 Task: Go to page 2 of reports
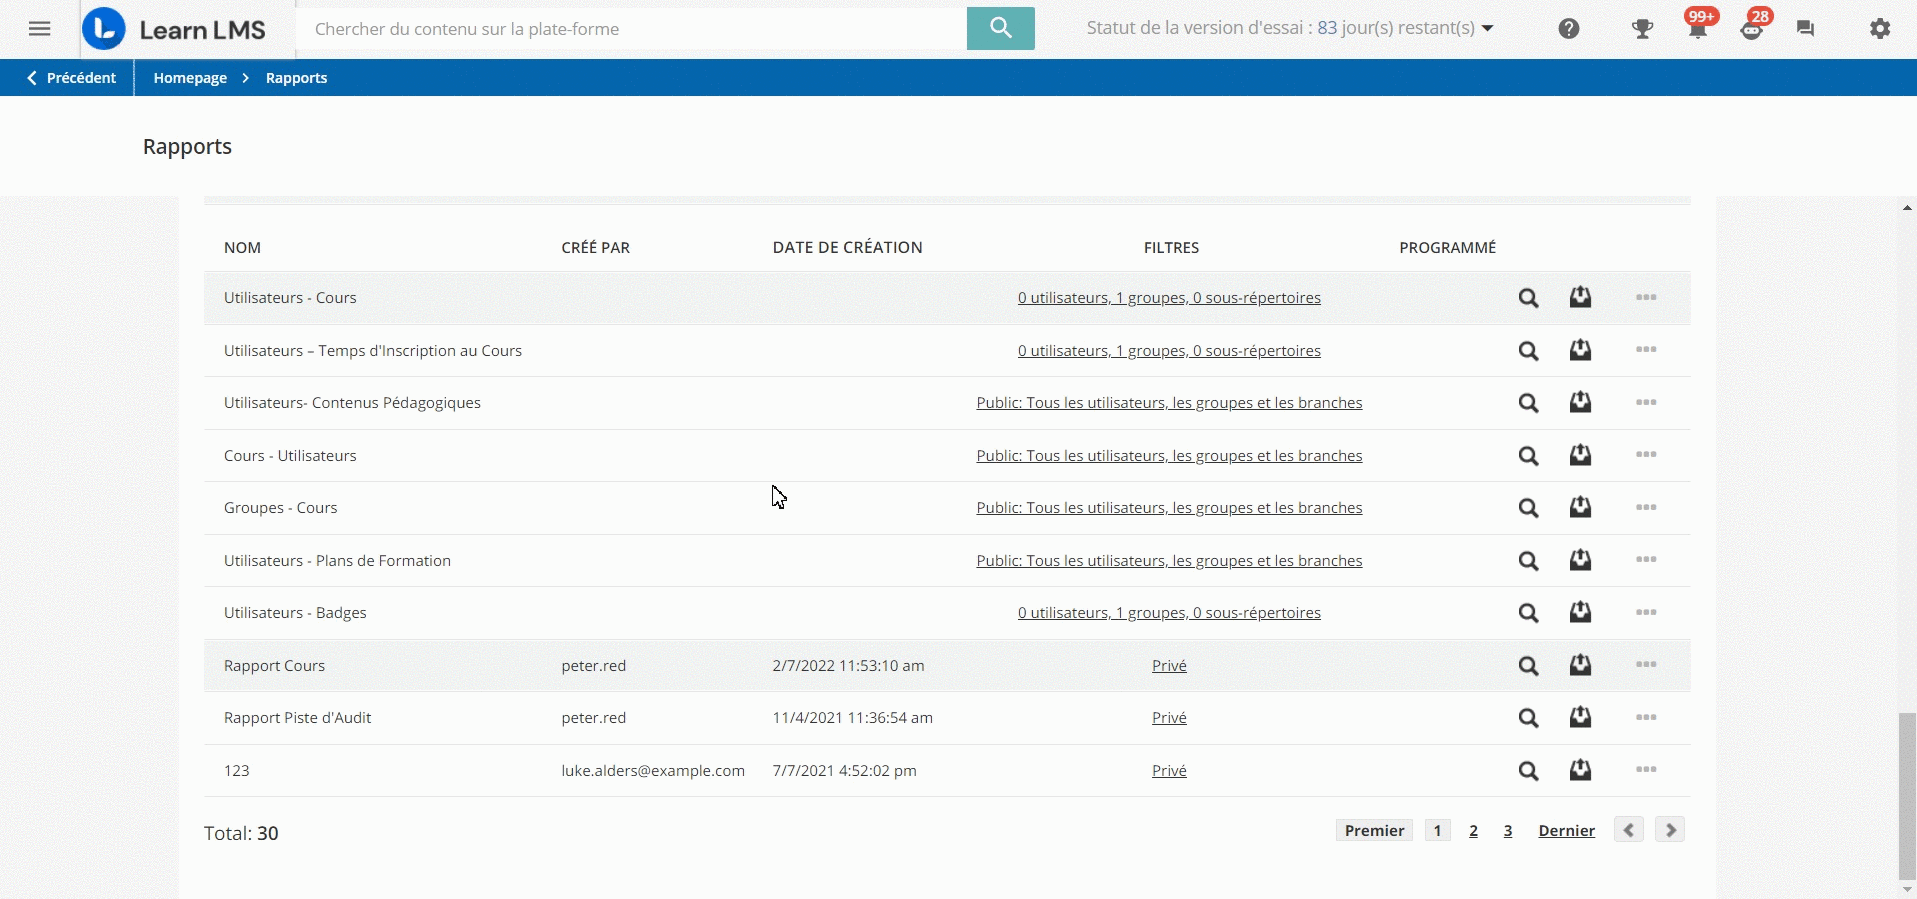click(1473, 831)
